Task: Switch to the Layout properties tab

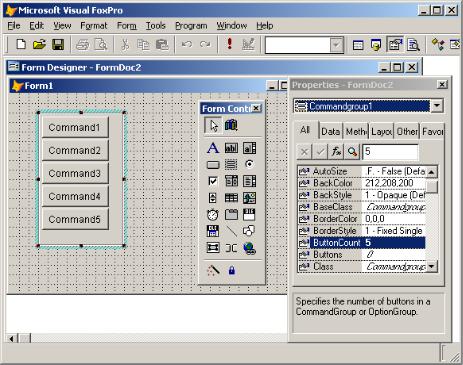Action: [381, 132]
